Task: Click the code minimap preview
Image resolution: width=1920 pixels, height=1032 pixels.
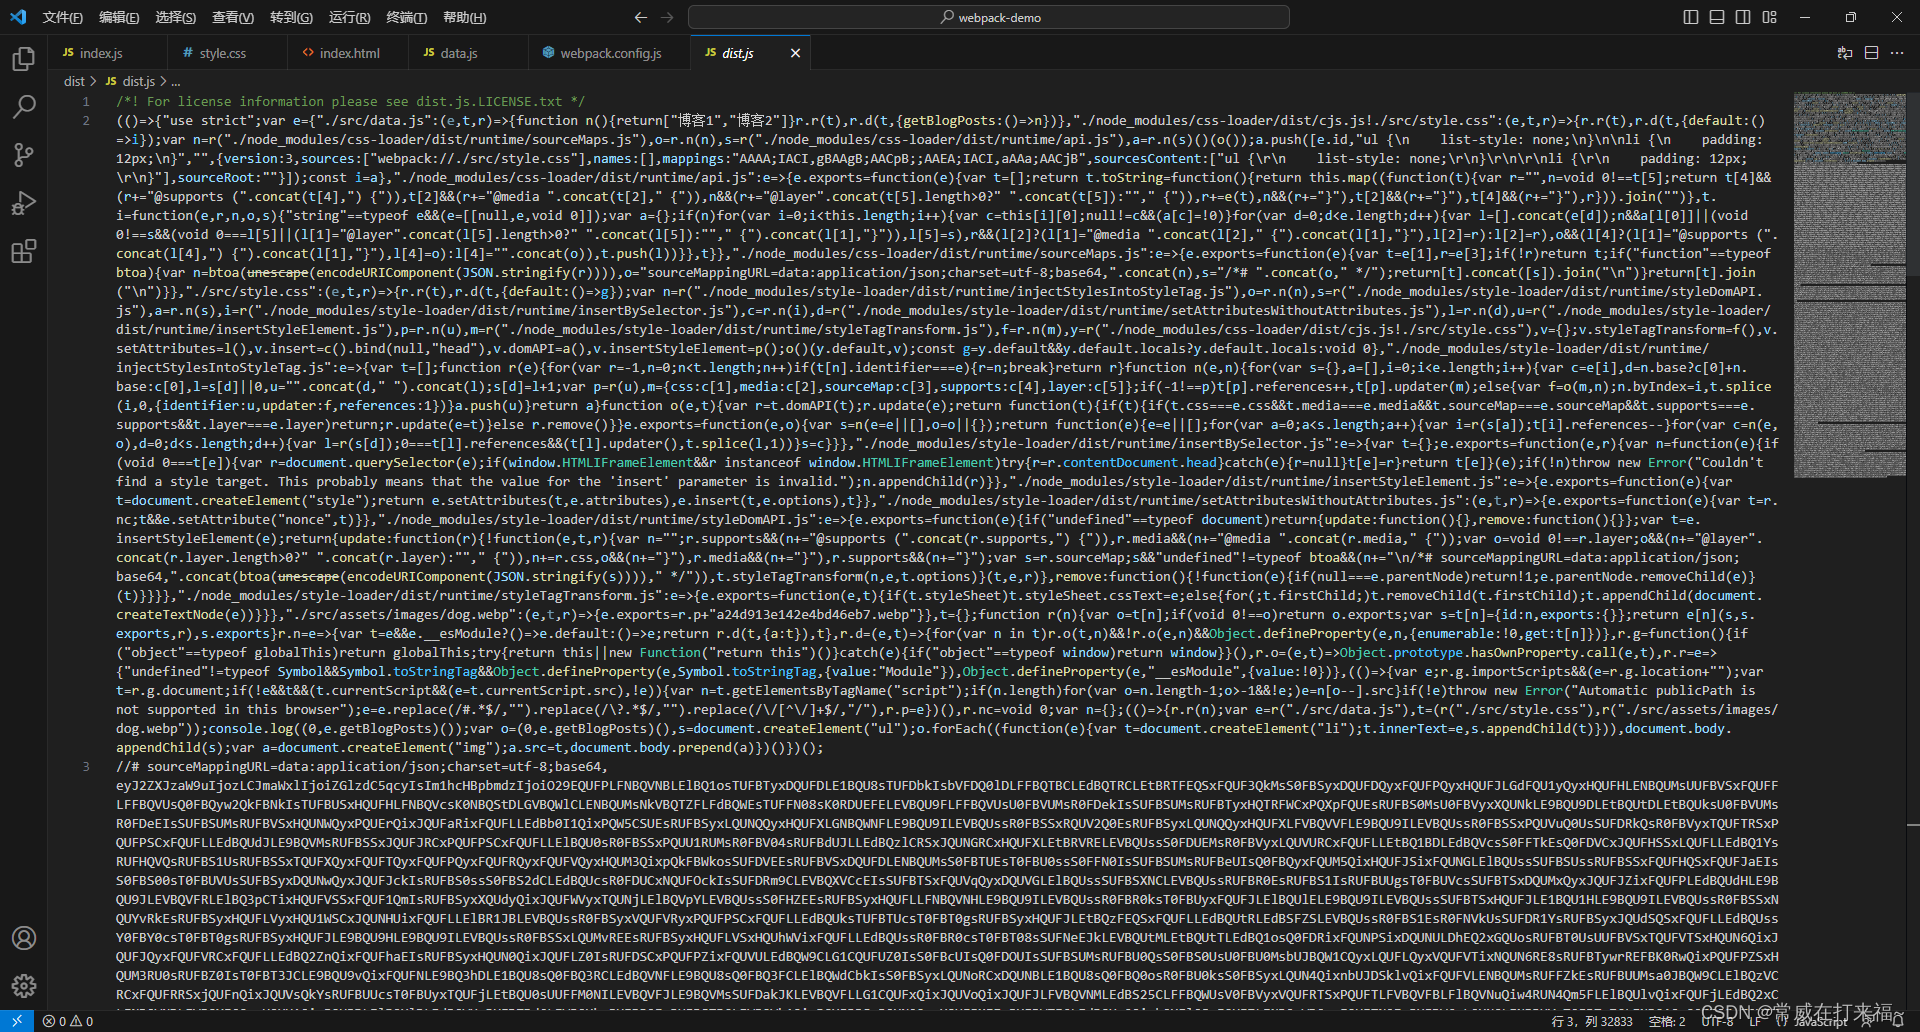Action: point(1849,285)
